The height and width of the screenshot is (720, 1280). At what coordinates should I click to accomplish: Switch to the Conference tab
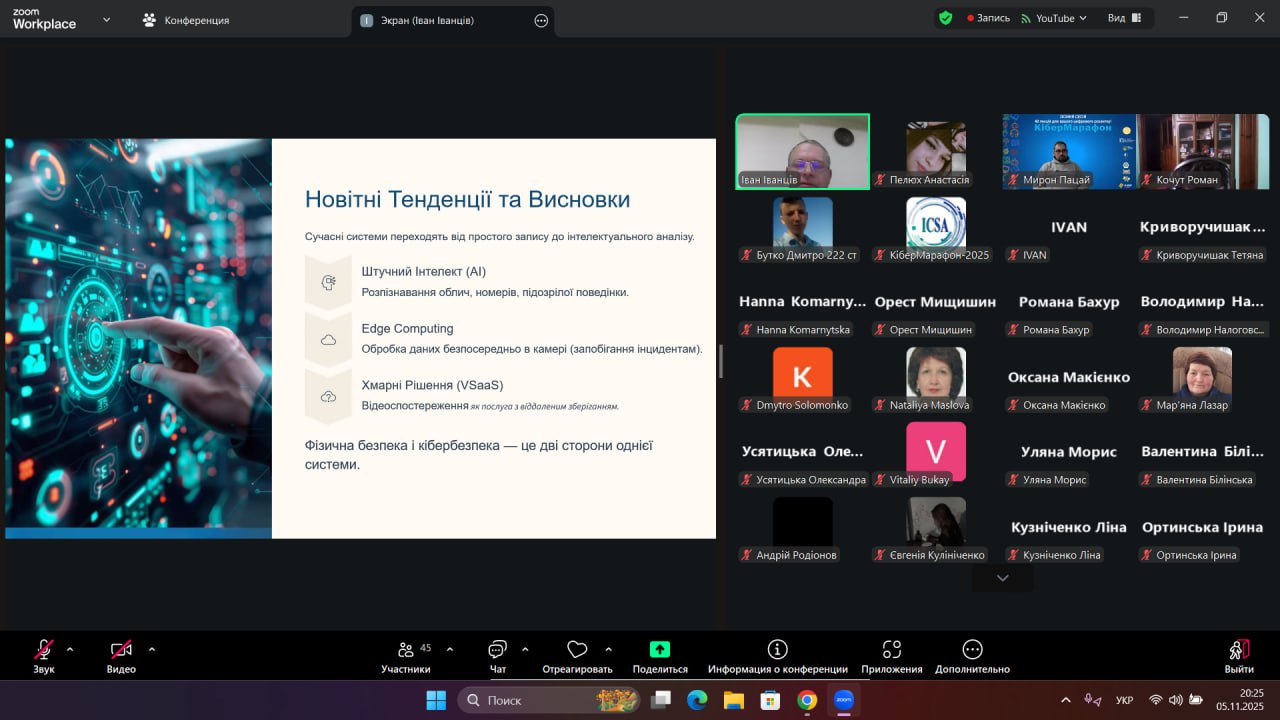(186, 20)
